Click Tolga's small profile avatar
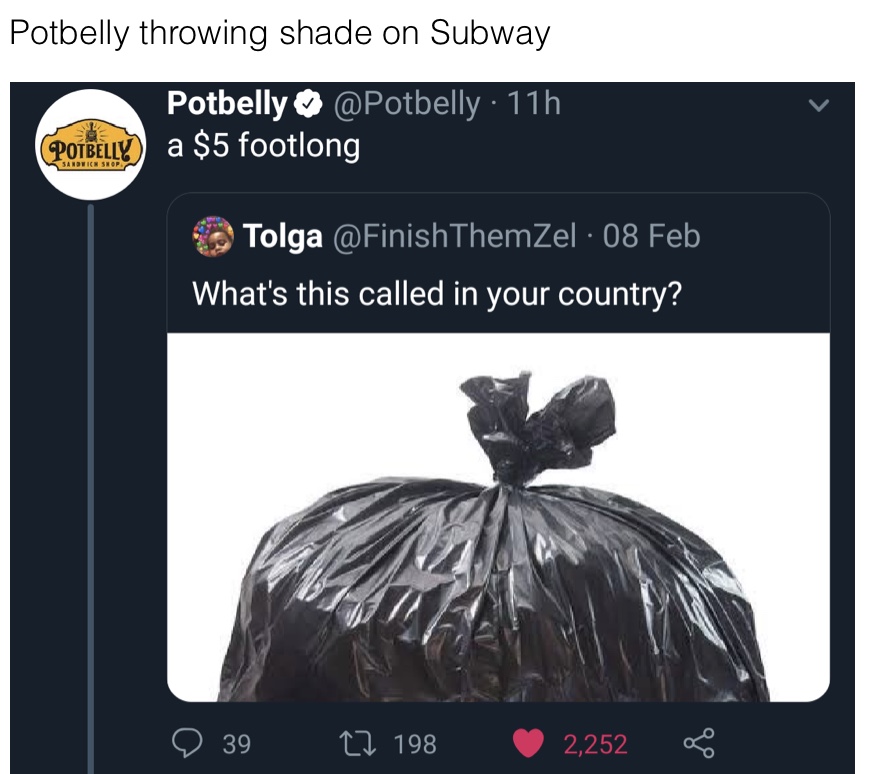 click(x=213, y=236)
